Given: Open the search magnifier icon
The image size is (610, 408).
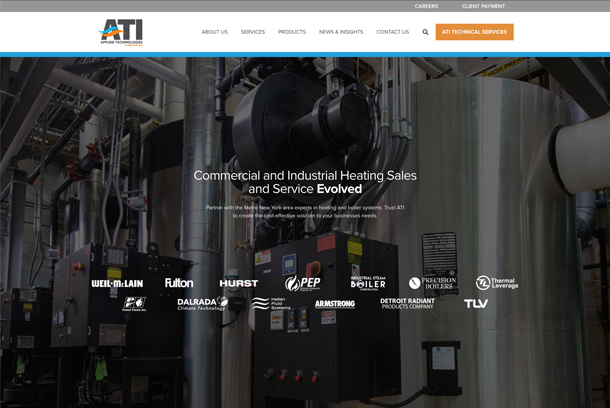Looking at the screenshot, I should point(425,32).
